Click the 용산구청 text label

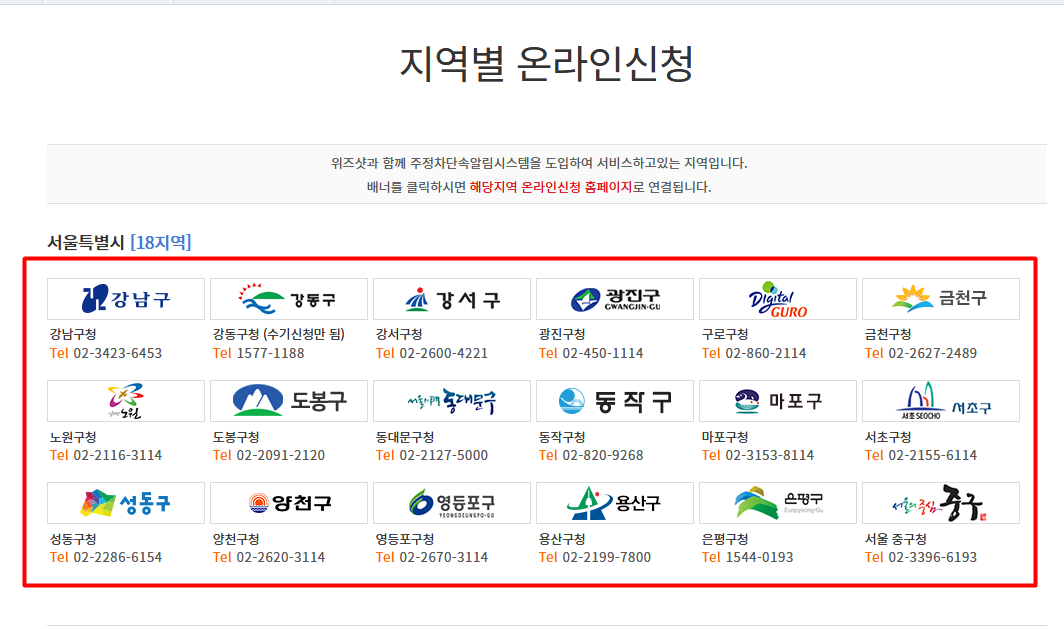[562, 539]
